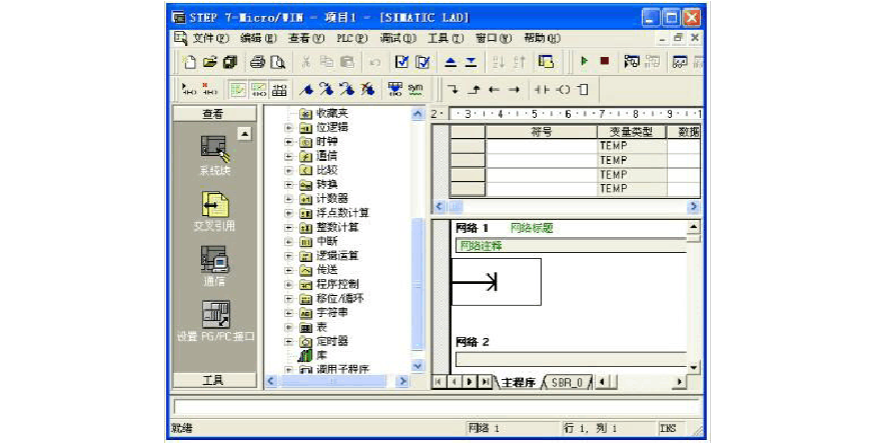
Task: Expand the 位逻辑 tree node
Action: [288, 128]
